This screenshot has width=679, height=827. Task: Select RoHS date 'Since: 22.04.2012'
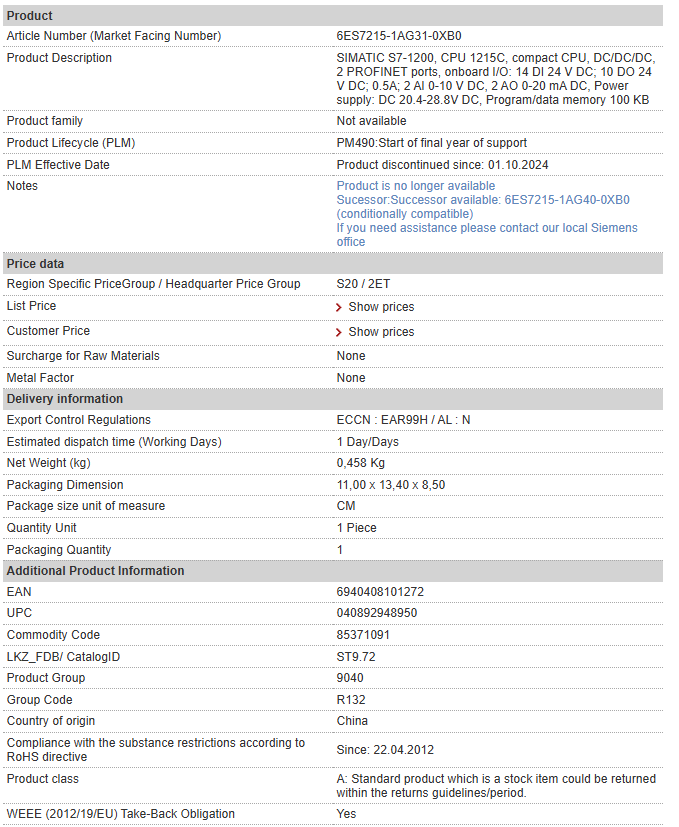[385, 750]
